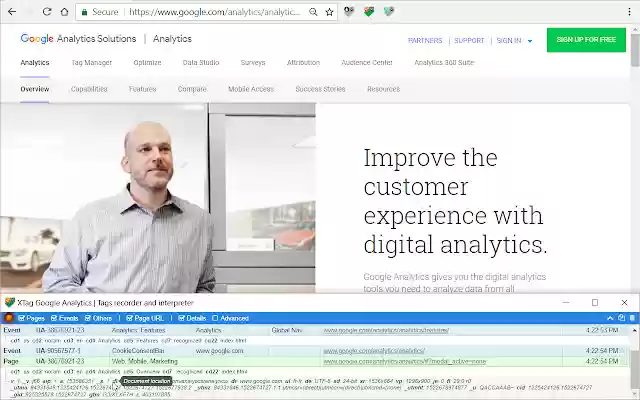
Task: Select the Overview sub-navigation item
Action: click(35, 89)
